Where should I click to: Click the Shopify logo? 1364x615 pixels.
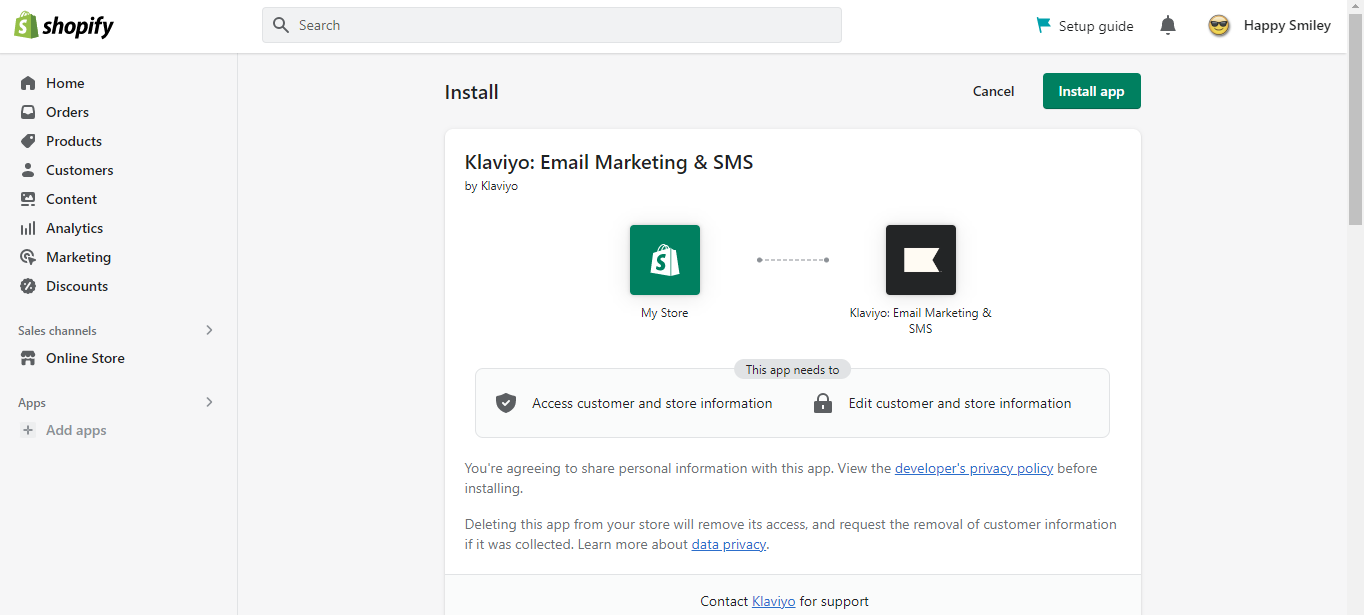pos(64,26)
